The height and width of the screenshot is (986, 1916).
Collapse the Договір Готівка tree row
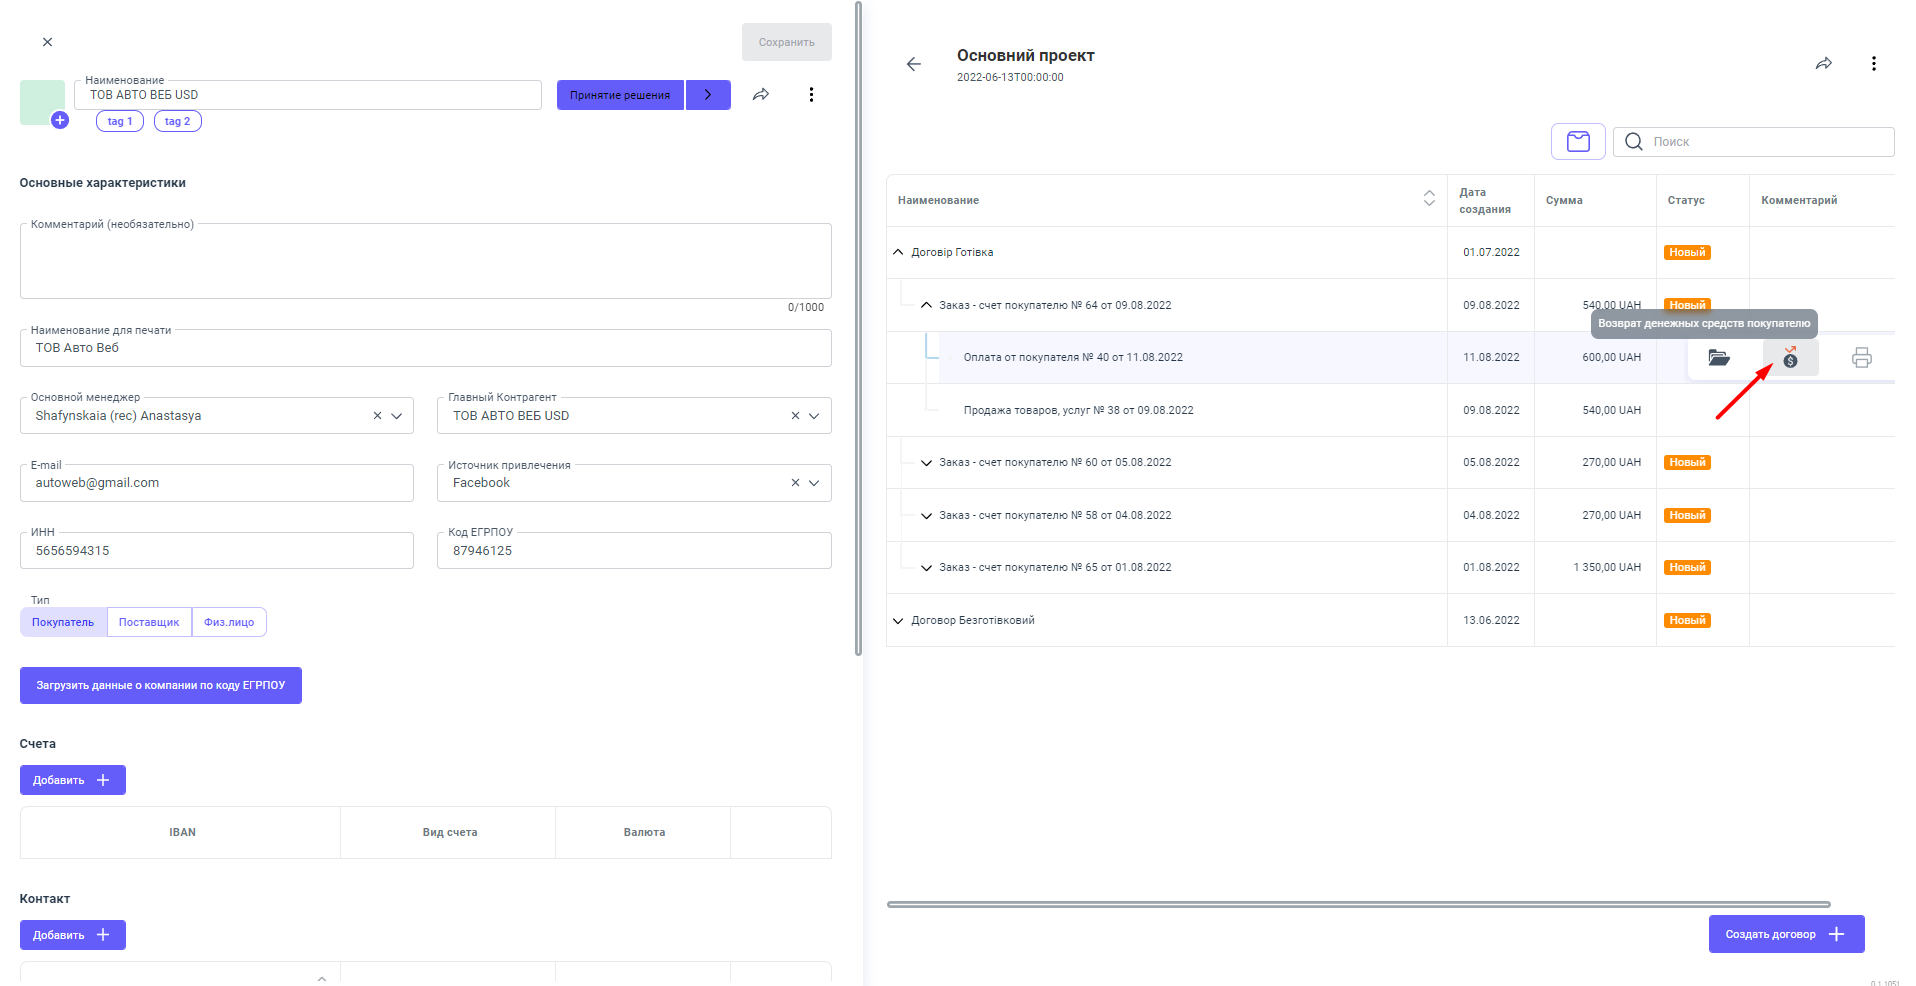click(x=898, y=253)
